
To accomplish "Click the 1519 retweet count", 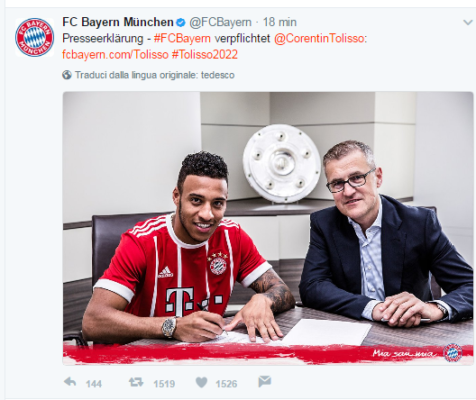I will coord(164,384).
